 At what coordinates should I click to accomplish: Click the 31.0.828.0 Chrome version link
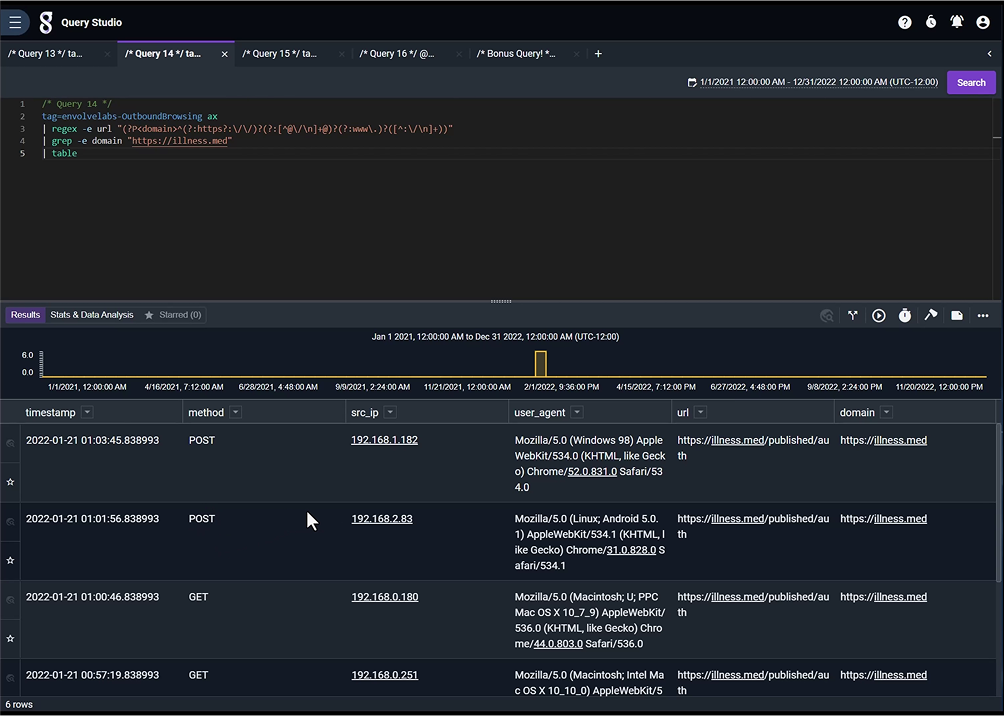631,550
